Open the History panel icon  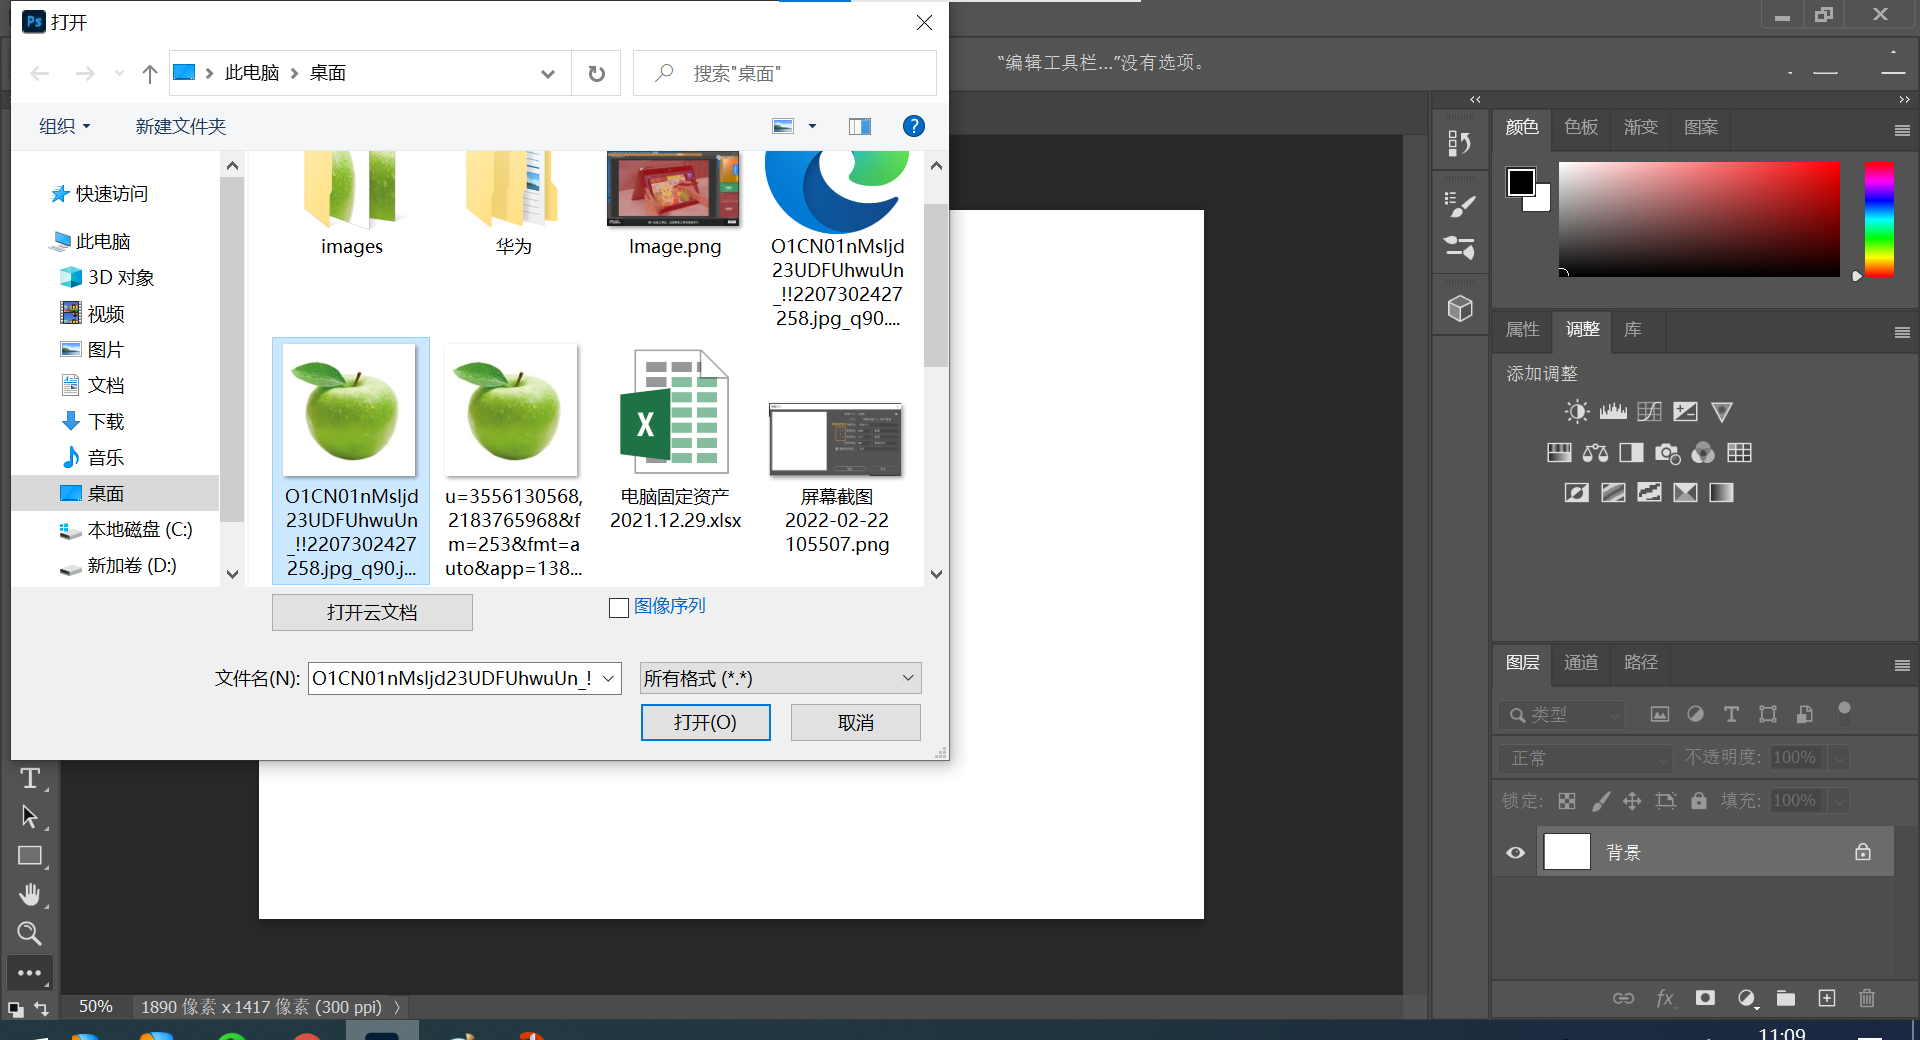(1460, 144)
